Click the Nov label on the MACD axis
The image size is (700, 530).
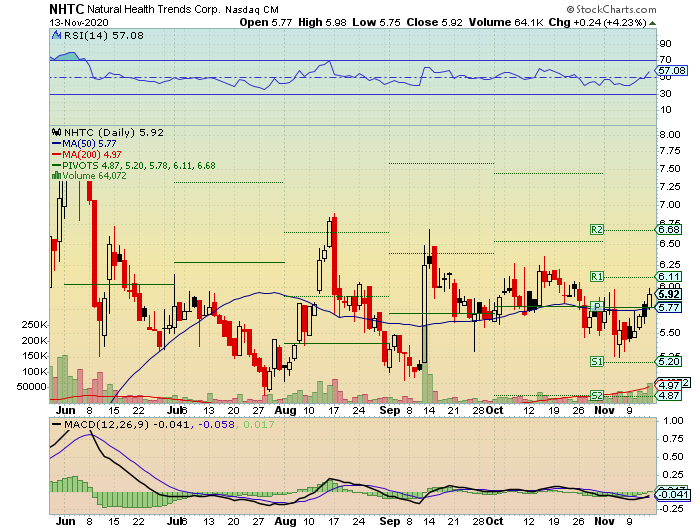pos(604,522)
